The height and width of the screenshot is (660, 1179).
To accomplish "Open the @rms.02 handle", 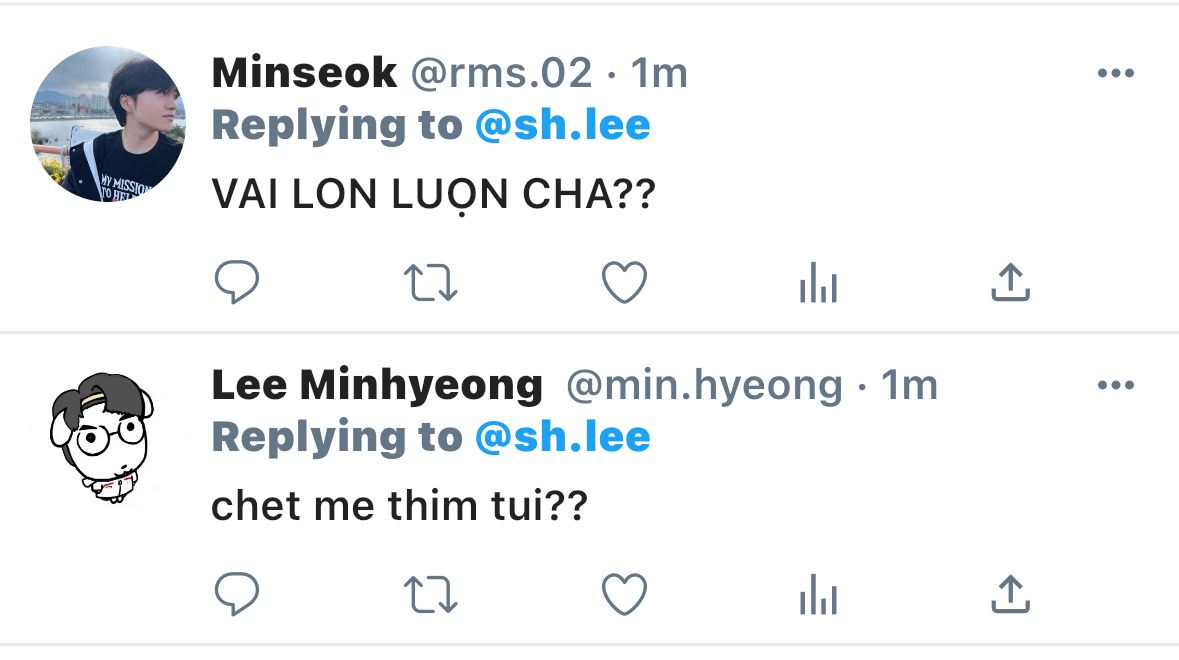I will tap(502, 74).
